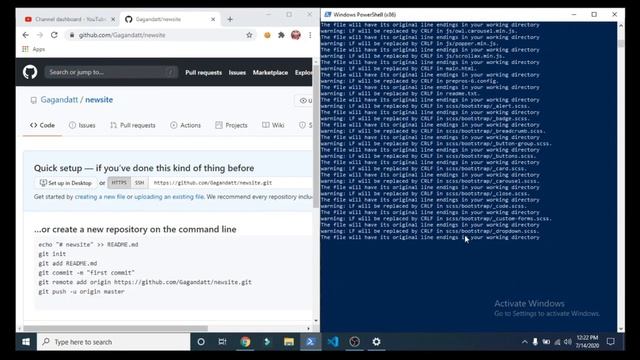The height and width of the screenshot is (360, 640).
Task: Select the Issues repository tab
Action: pos(82,125)
